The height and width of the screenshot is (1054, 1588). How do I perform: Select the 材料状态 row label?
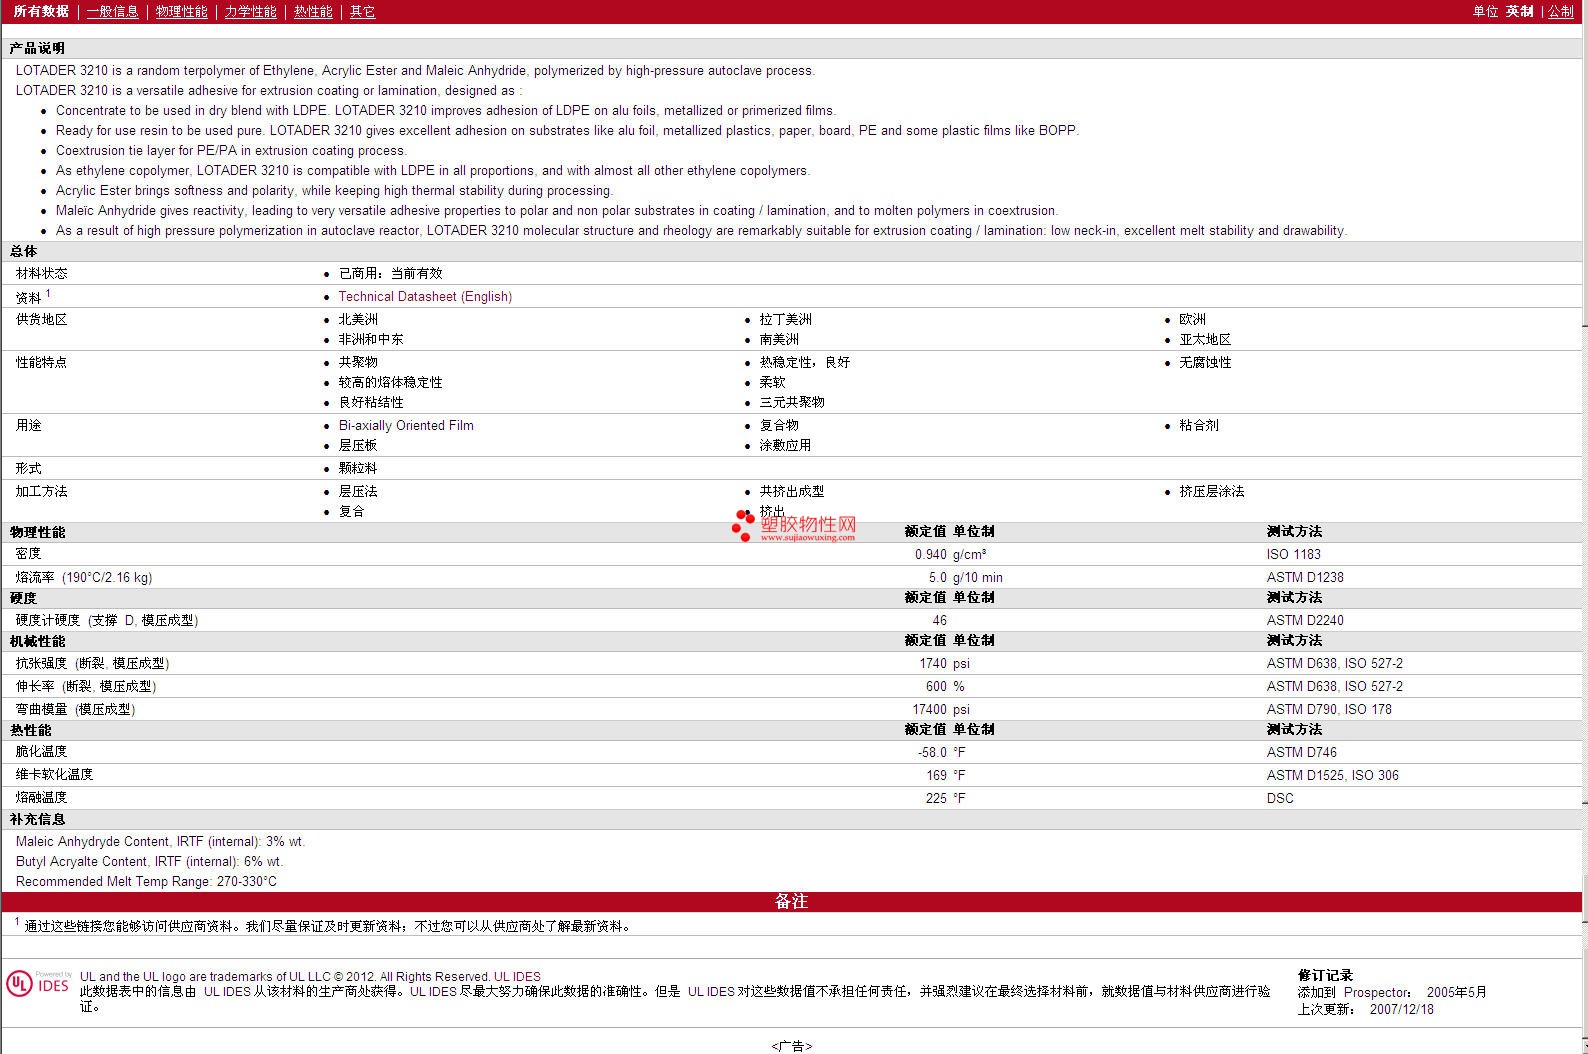pyautogui.click(x=42, y=274)
